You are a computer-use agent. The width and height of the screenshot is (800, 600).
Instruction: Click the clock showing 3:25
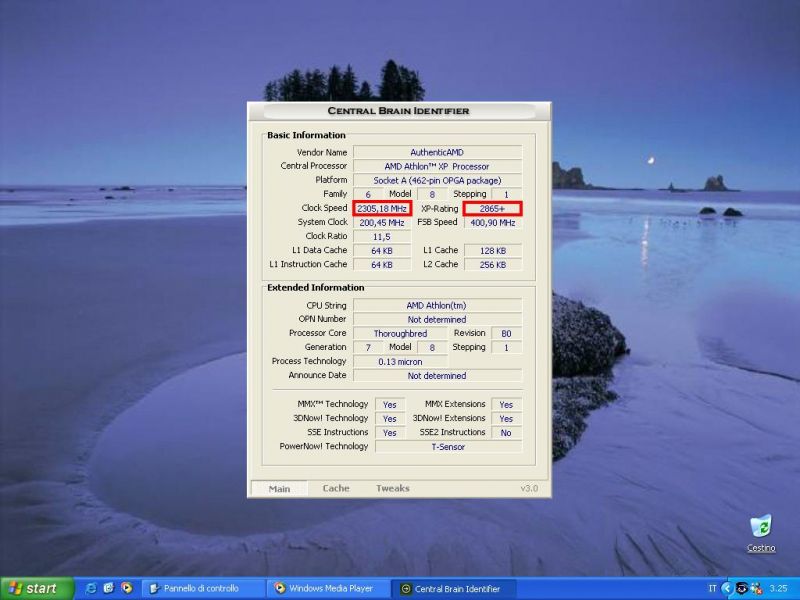point(779,589)
